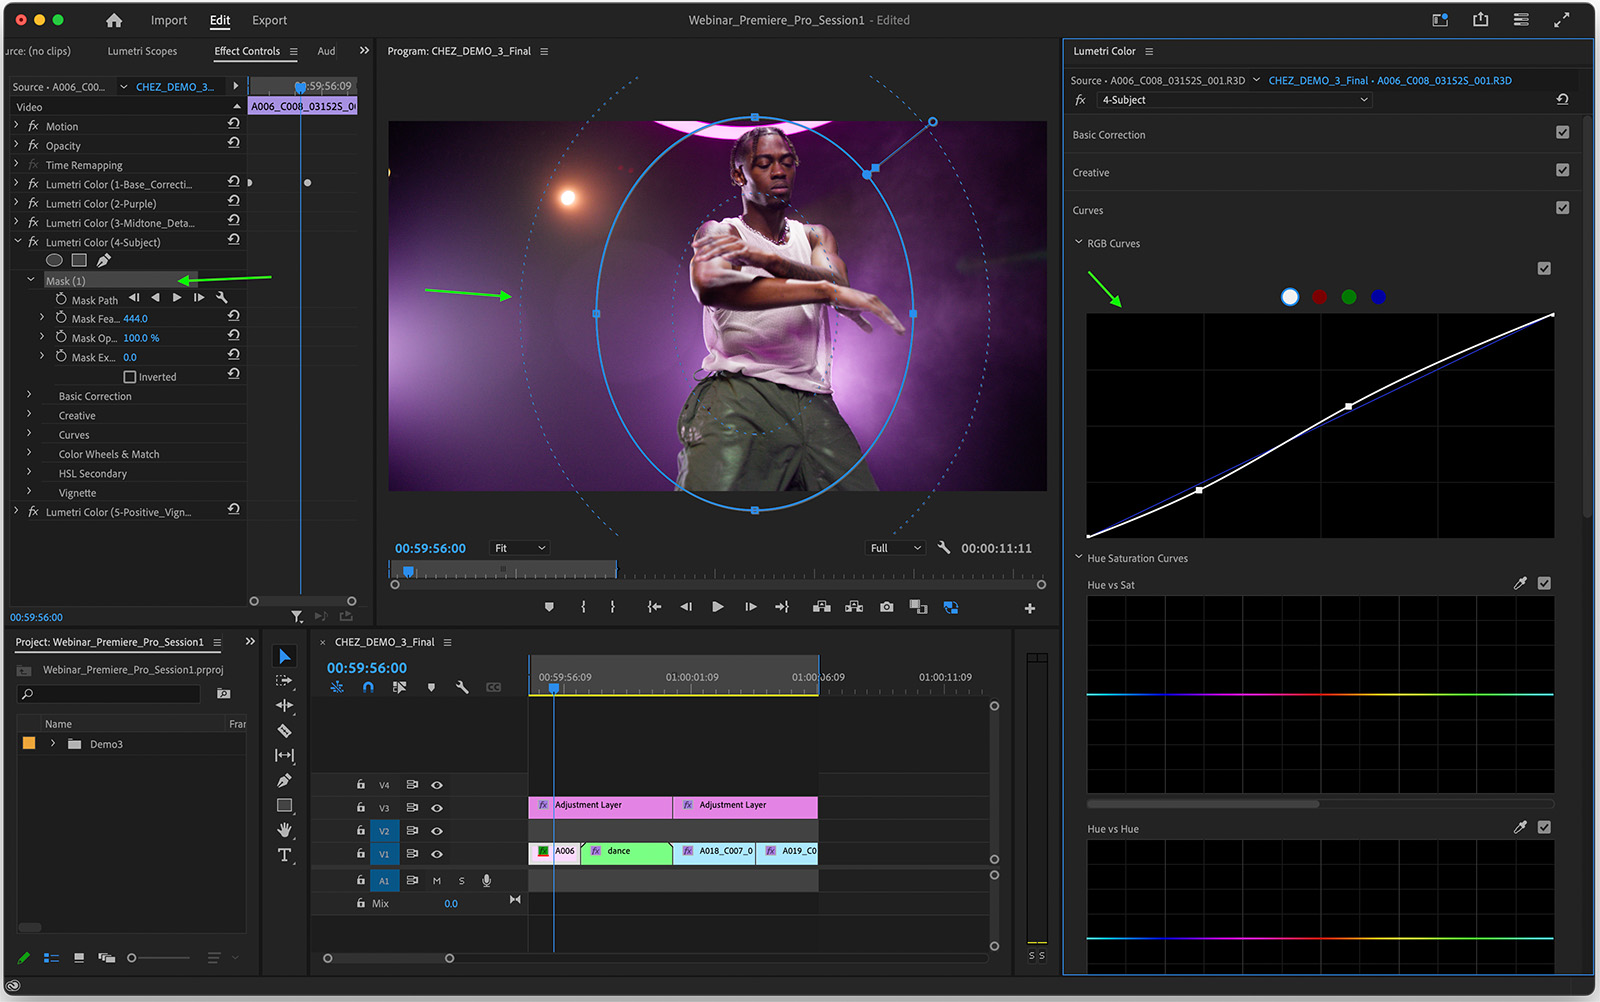Hide the V3 video track with its eye icon

point(437,807)
